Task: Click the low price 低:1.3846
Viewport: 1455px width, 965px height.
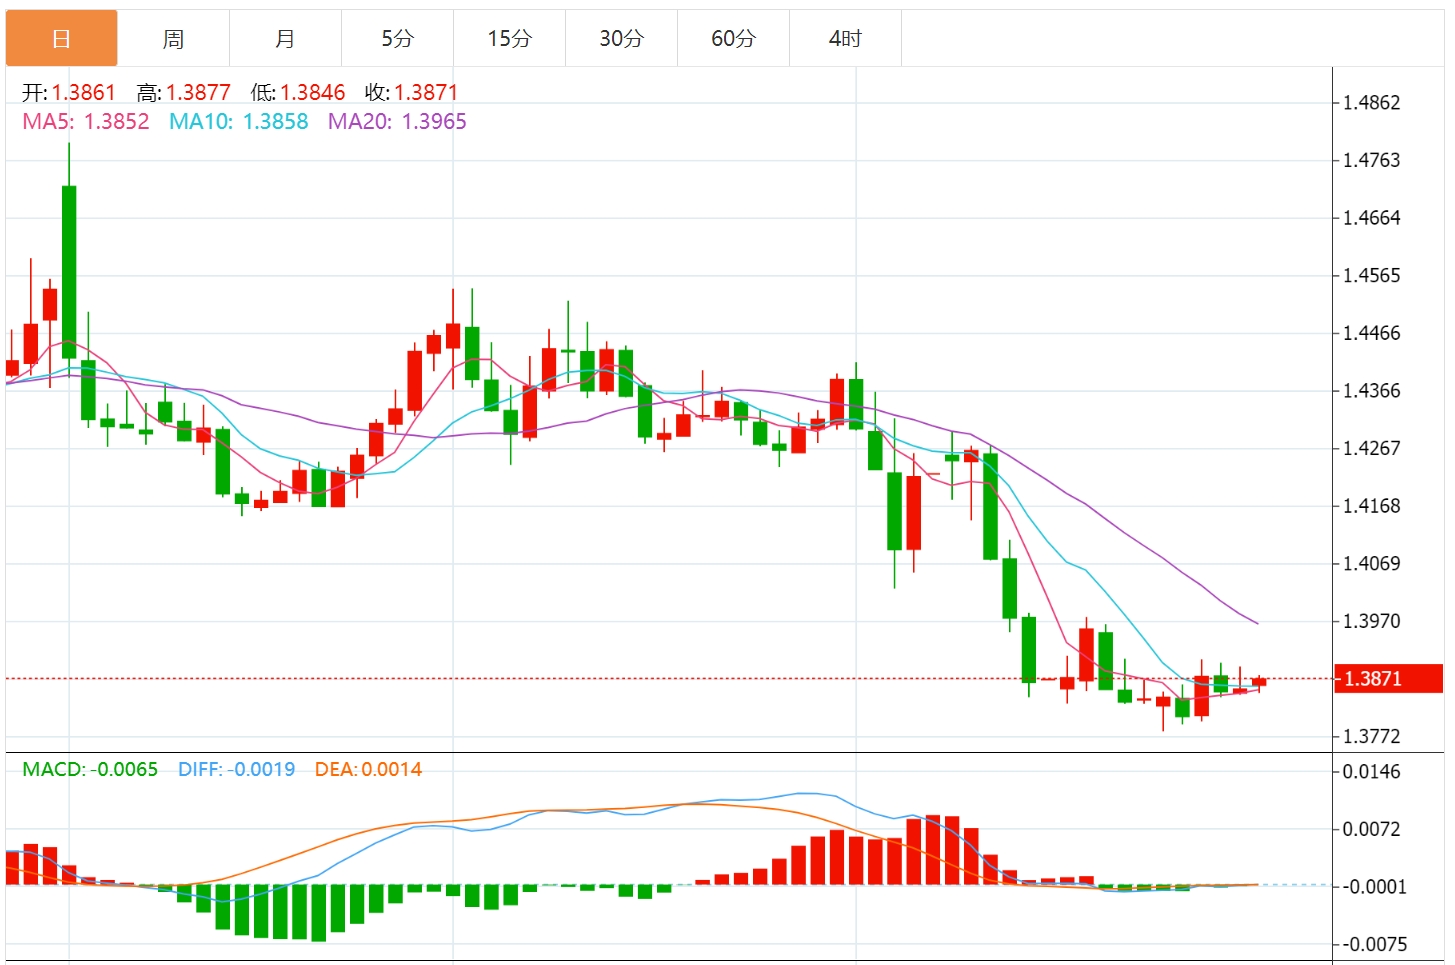Action: point(298,93)
